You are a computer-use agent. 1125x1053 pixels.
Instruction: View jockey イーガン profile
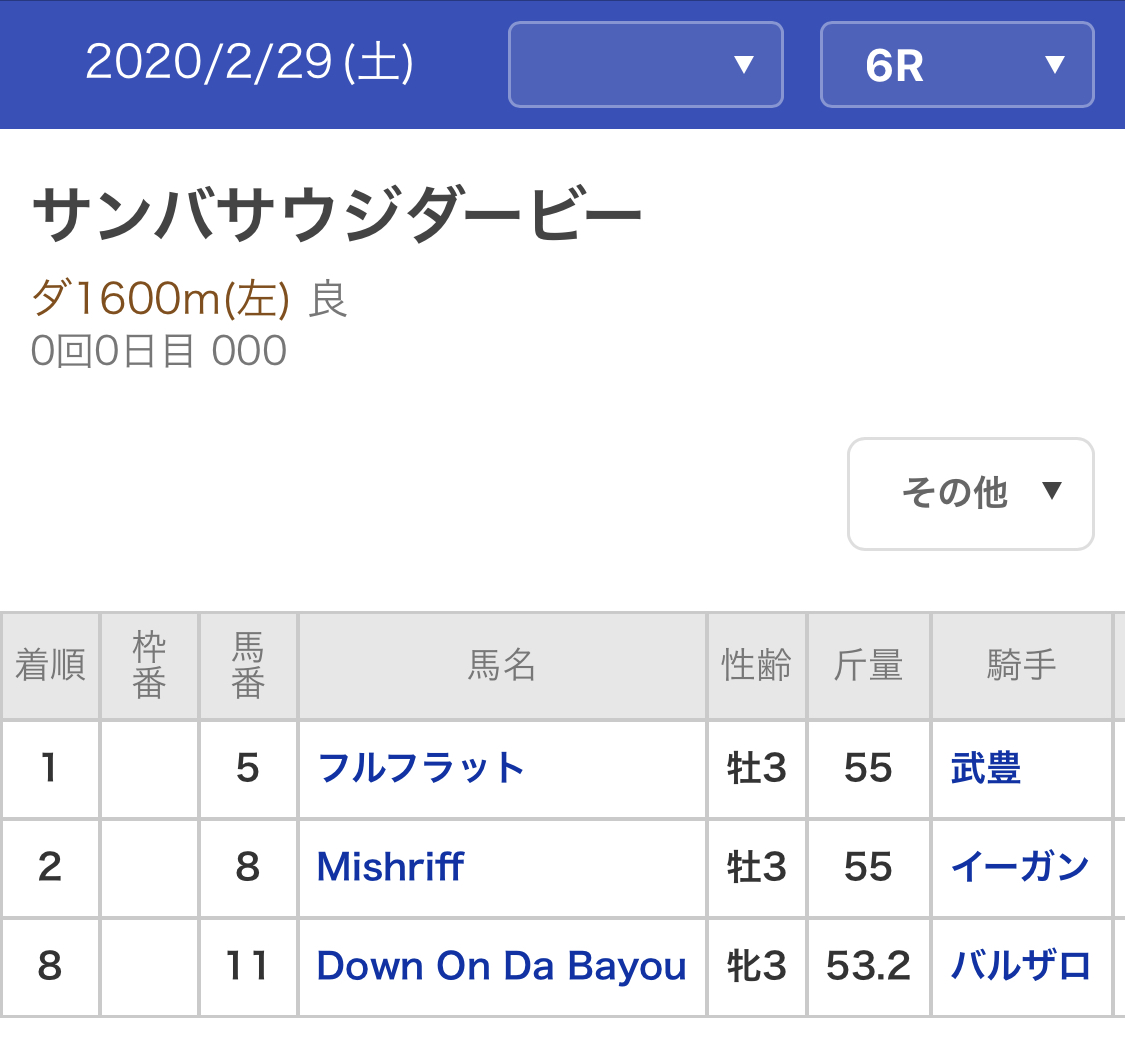[1020, 867]
